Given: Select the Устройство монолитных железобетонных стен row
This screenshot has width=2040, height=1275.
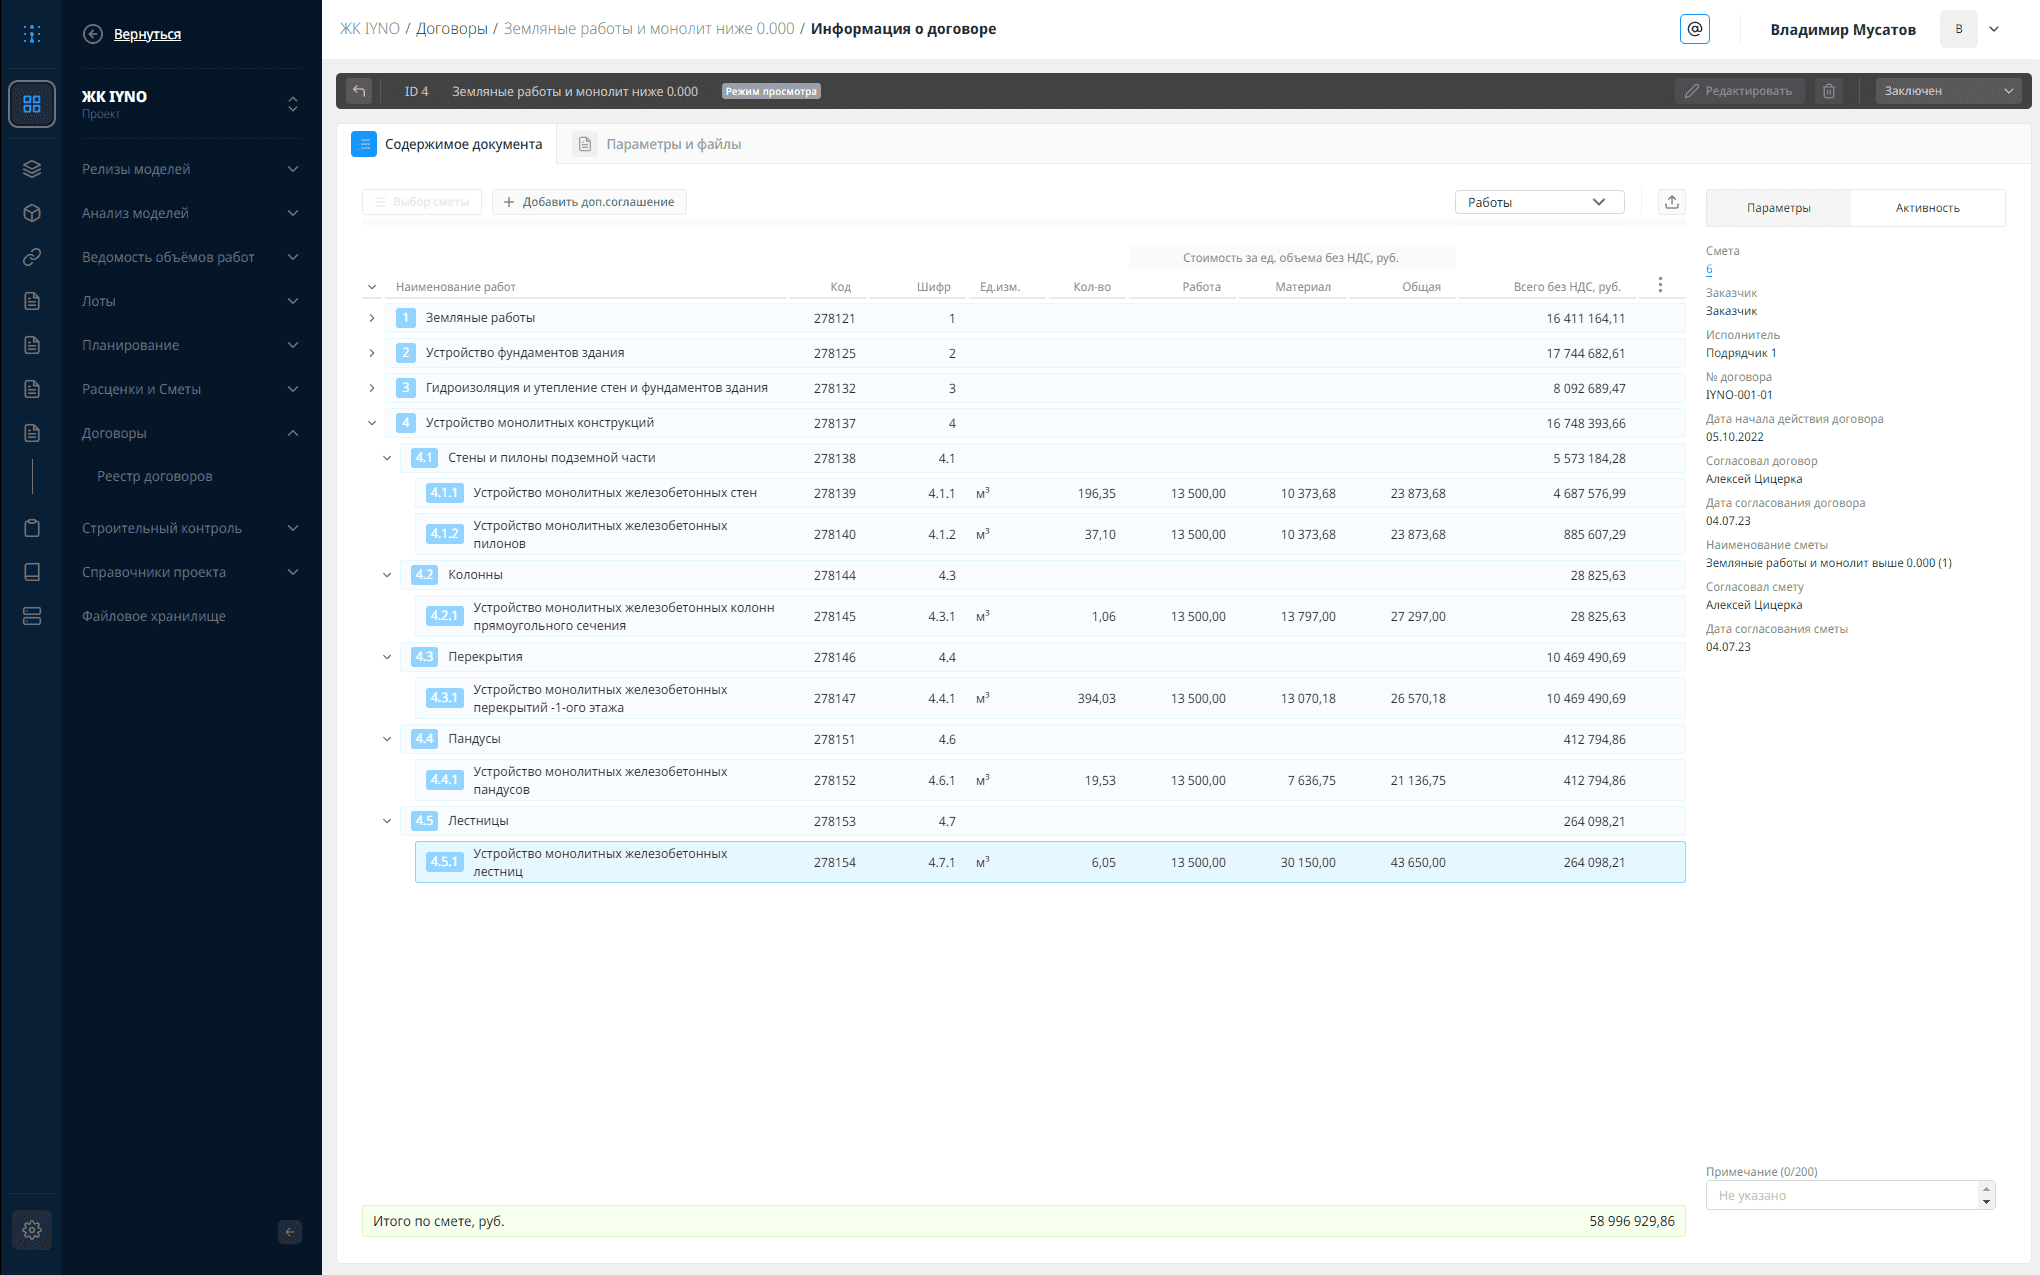Looking at the screenshot, I should click(1050, 493).
